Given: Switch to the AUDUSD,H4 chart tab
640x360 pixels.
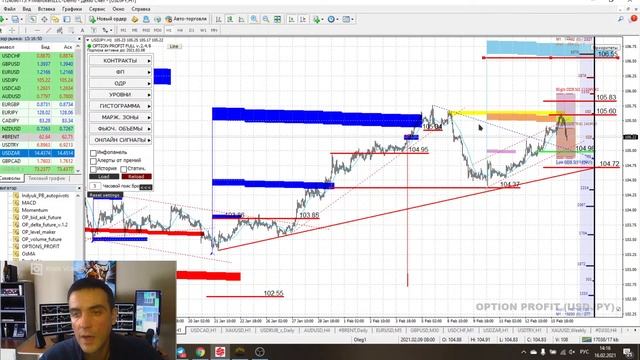Looking at the screenshot, I should click(x=317, y=330).
